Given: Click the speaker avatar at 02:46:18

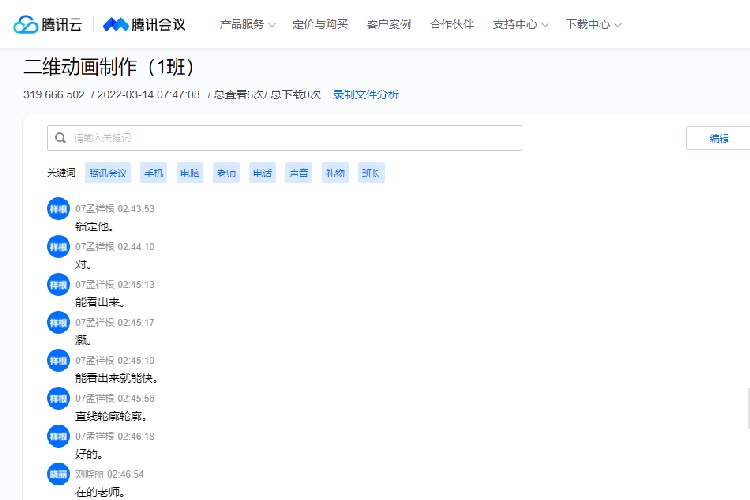Looking at the screenshot, I should click(58, 436).
